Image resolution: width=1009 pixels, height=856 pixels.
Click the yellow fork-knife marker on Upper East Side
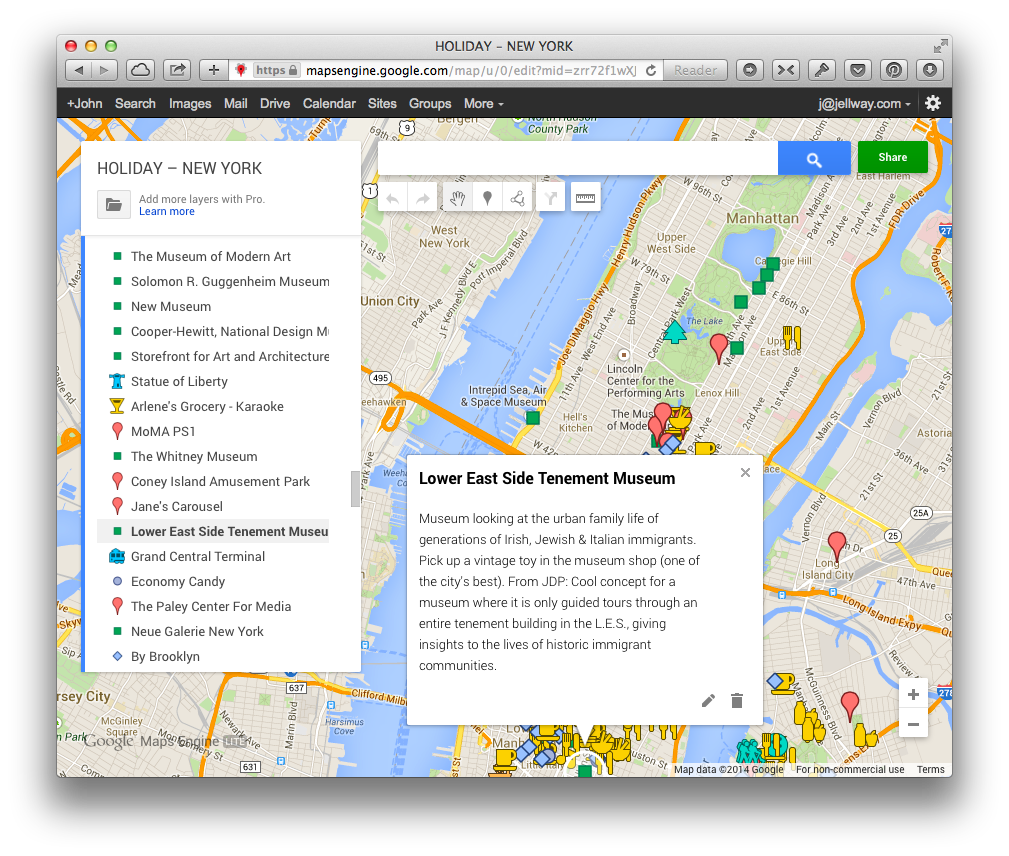(792, 337)
